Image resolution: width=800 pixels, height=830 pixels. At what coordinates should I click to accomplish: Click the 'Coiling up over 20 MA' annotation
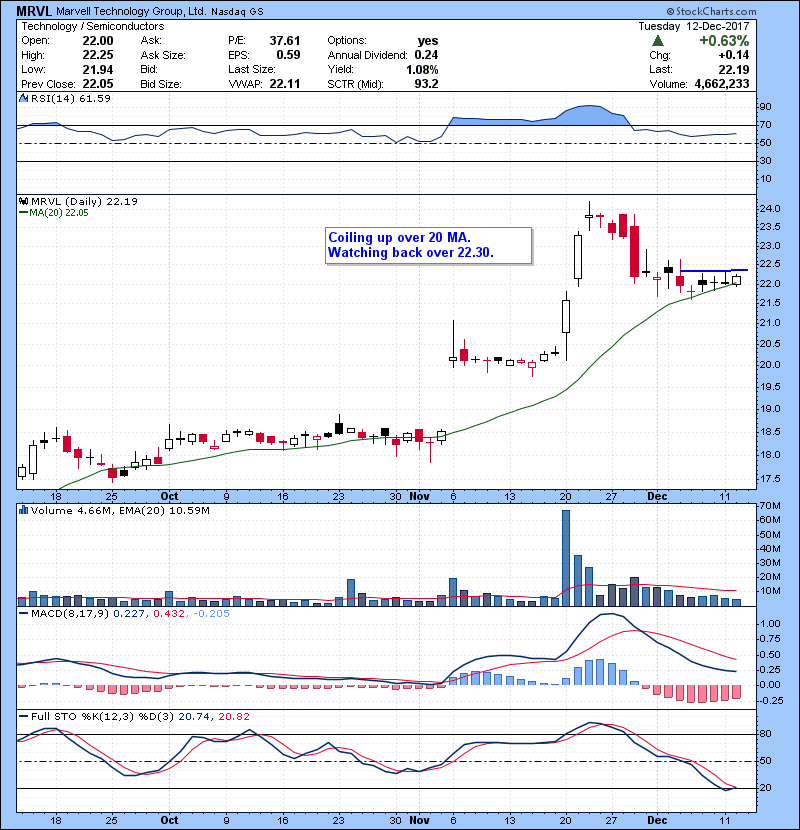tap(399, 237)
